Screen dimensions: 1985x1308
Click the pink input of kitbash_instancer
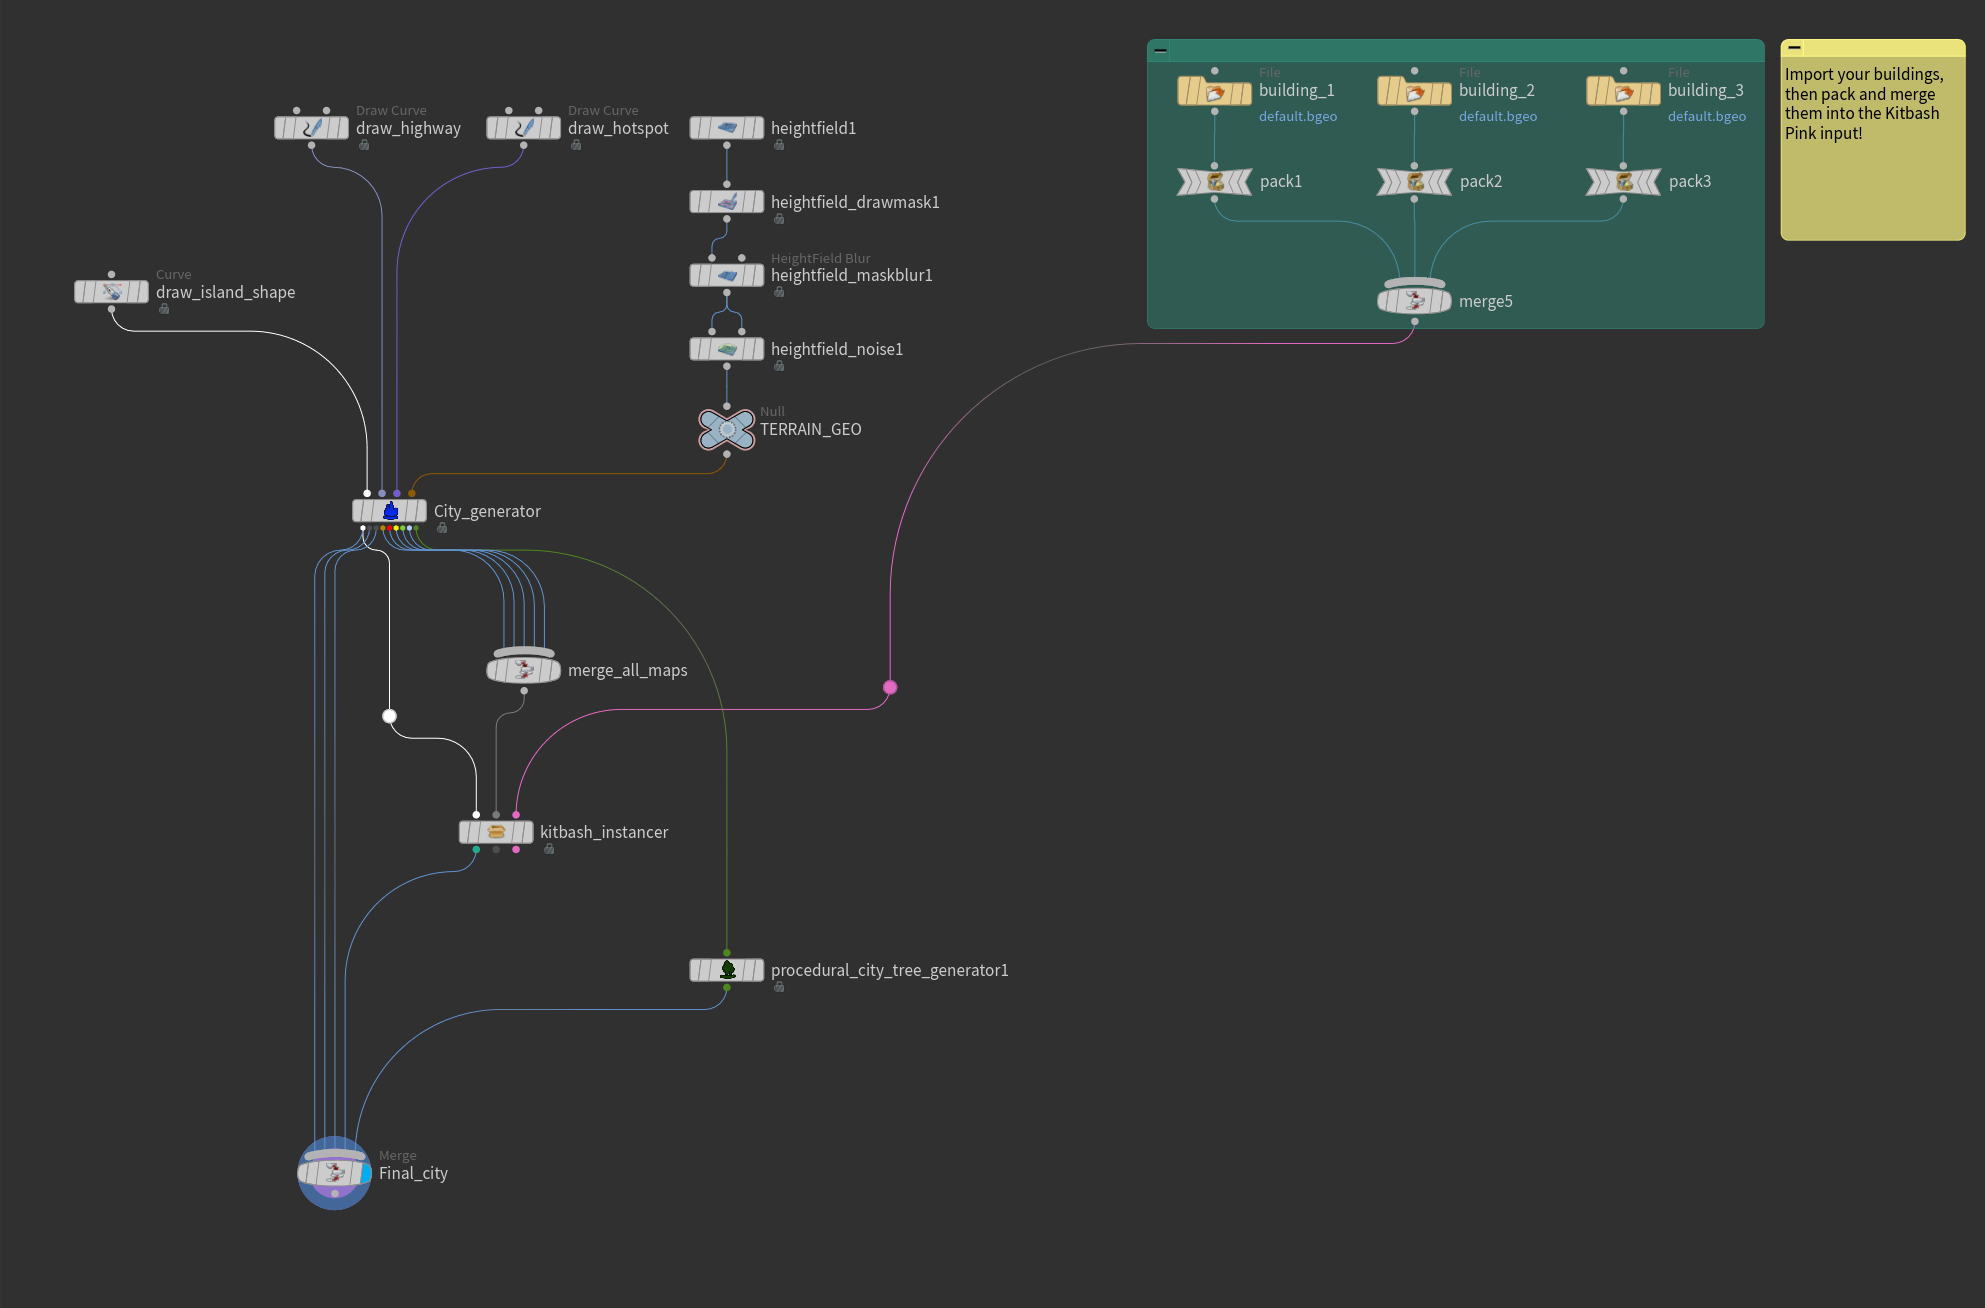(516, 814)
